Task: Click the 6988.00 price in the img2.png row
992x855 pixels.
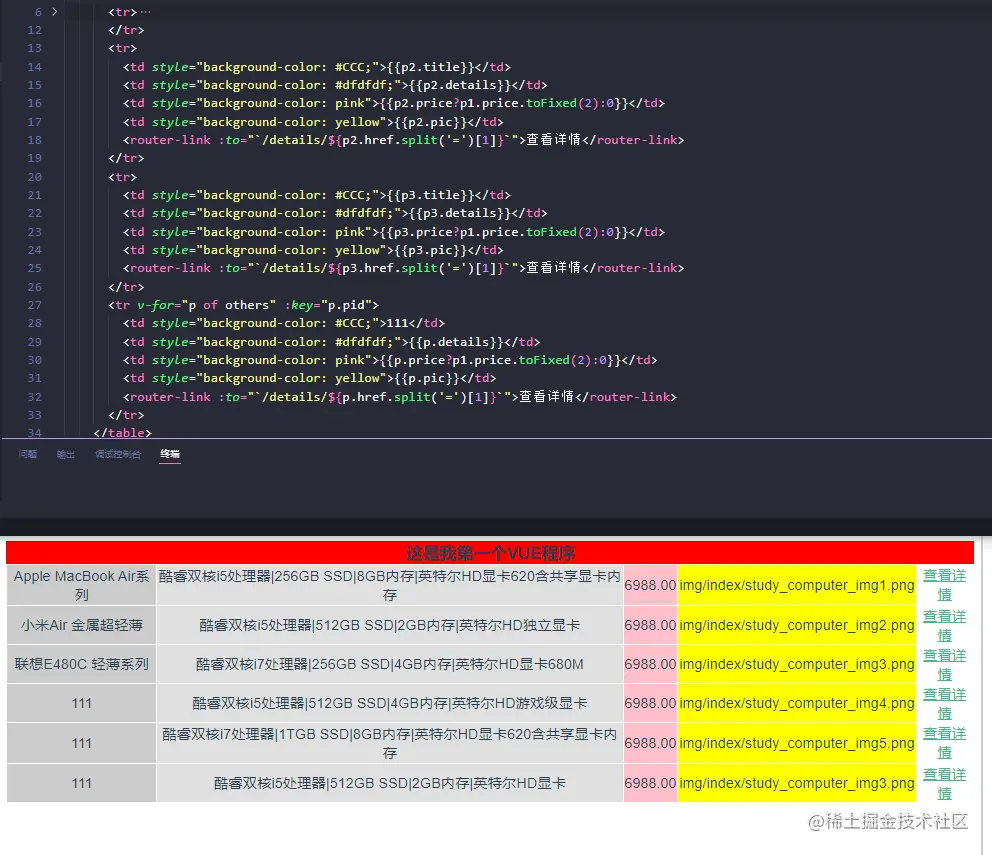Action: point(650,625)
